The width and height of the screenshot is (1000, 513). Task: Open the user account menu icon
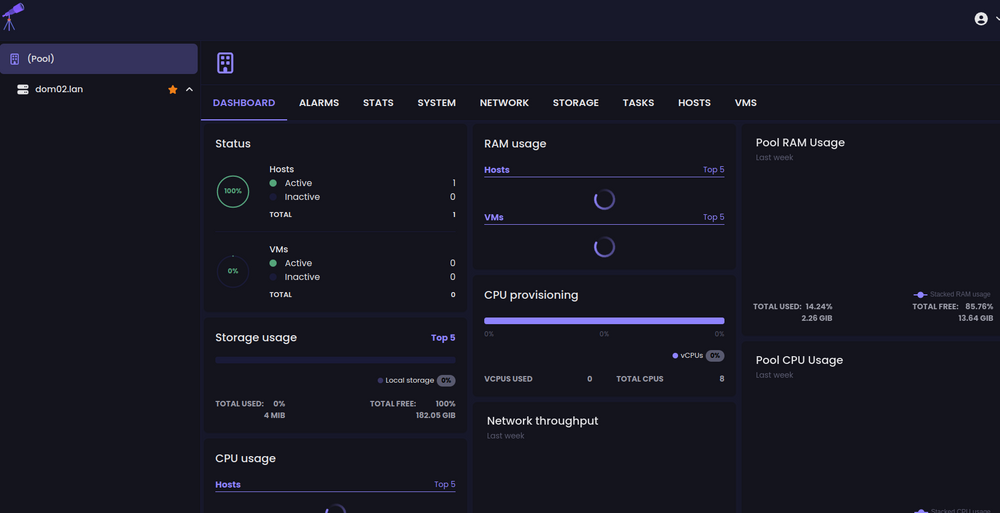pyautogui.click(x=981, y=19)
